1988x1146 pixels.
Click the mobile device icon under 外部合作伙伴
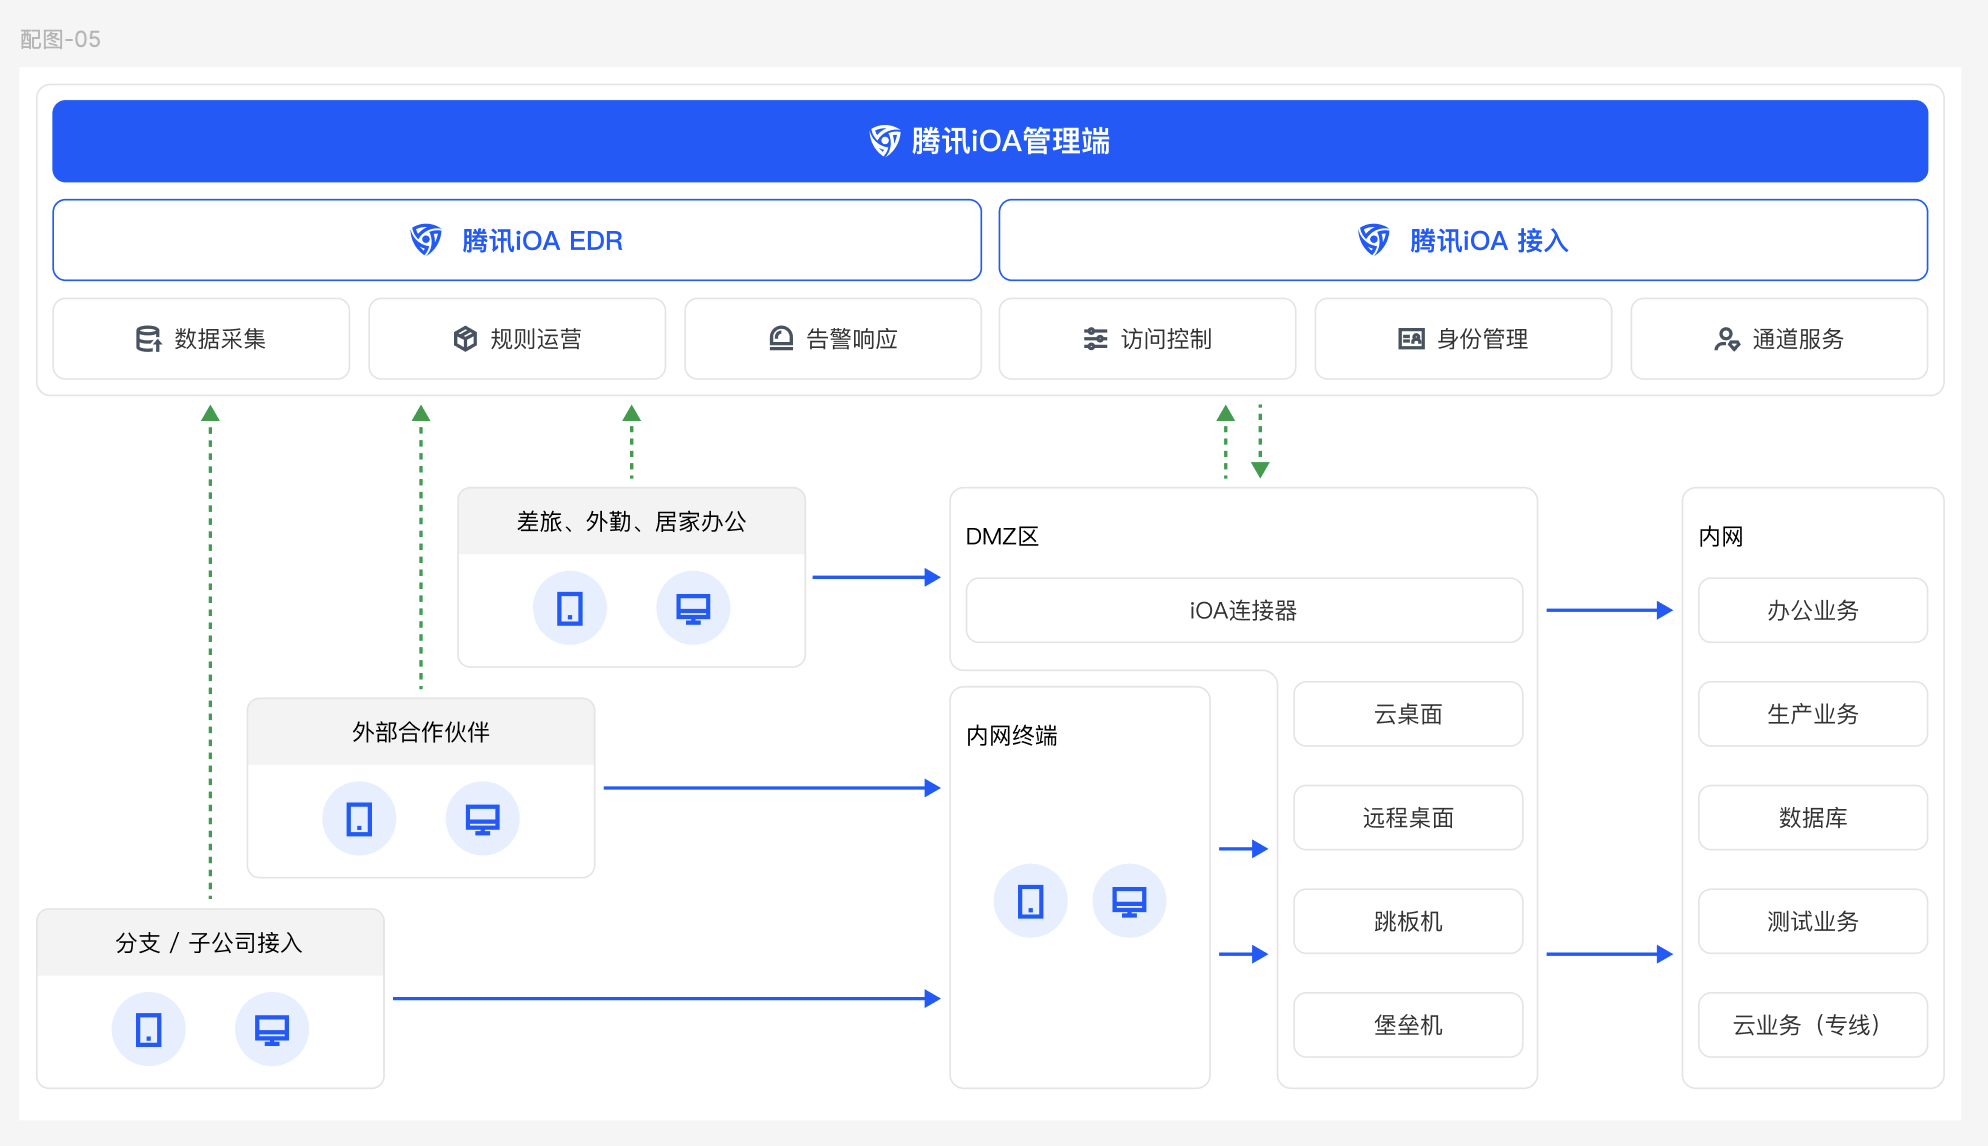pyautogui.click(x=359, y=819)
